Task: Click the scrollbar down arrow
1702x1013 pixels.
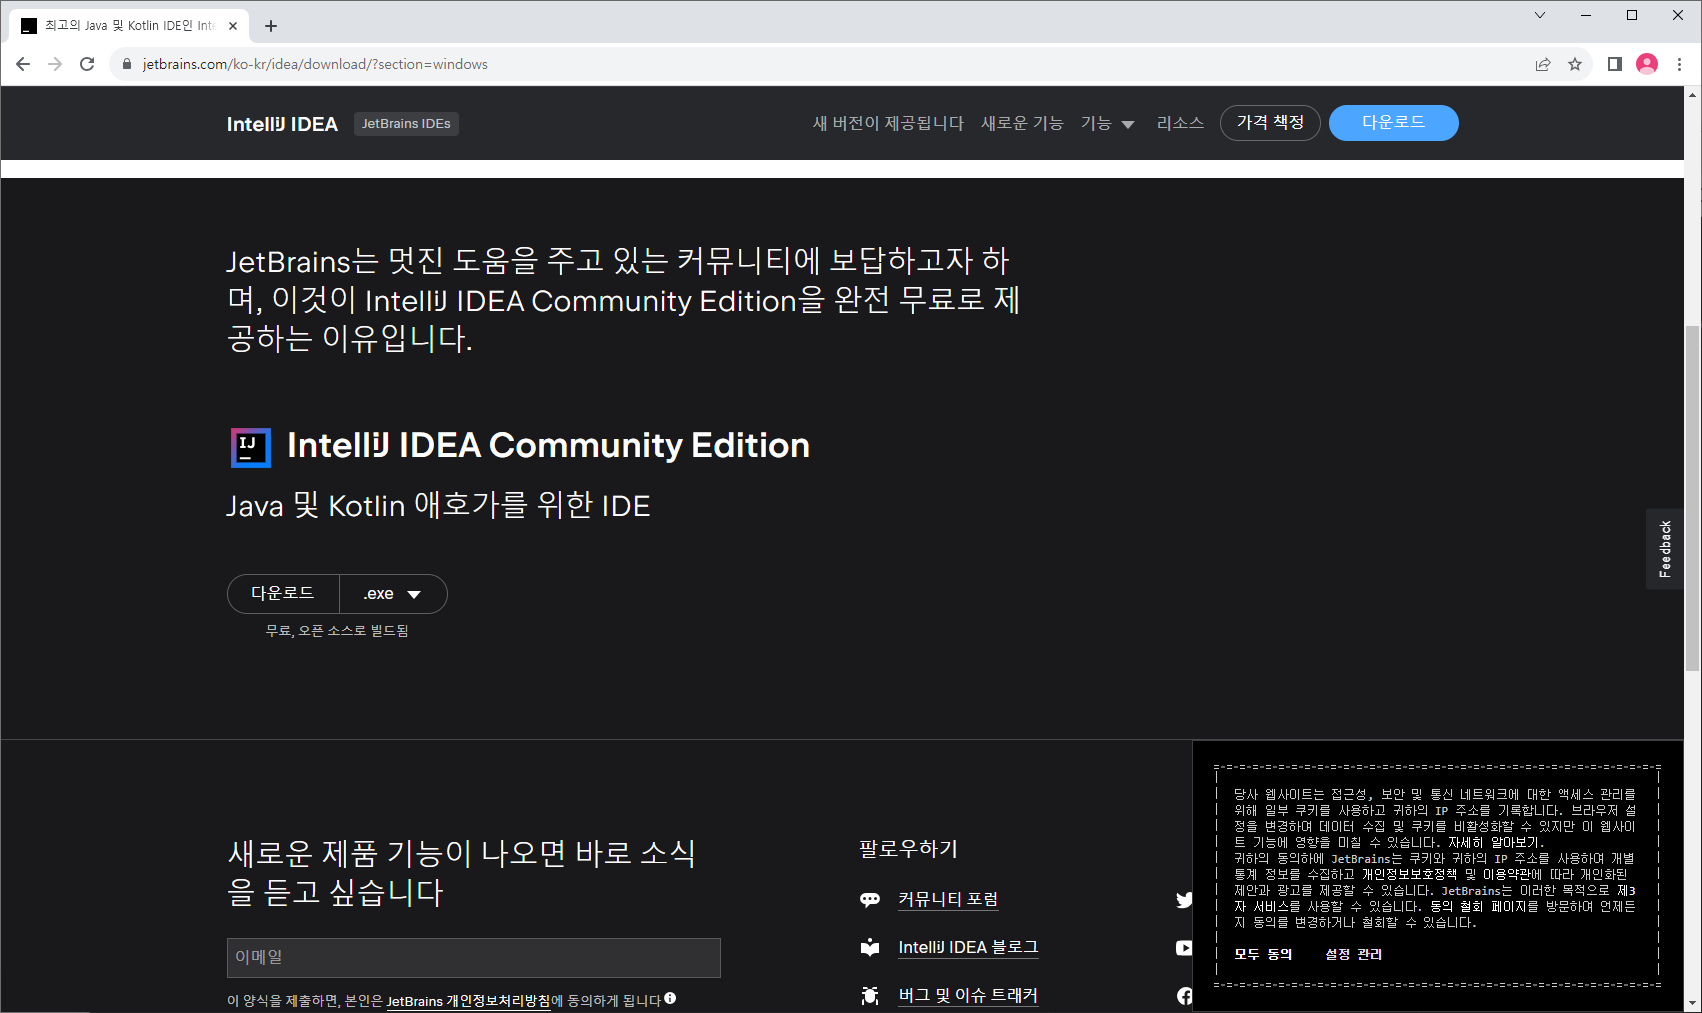Action: pos(1692,1003)
